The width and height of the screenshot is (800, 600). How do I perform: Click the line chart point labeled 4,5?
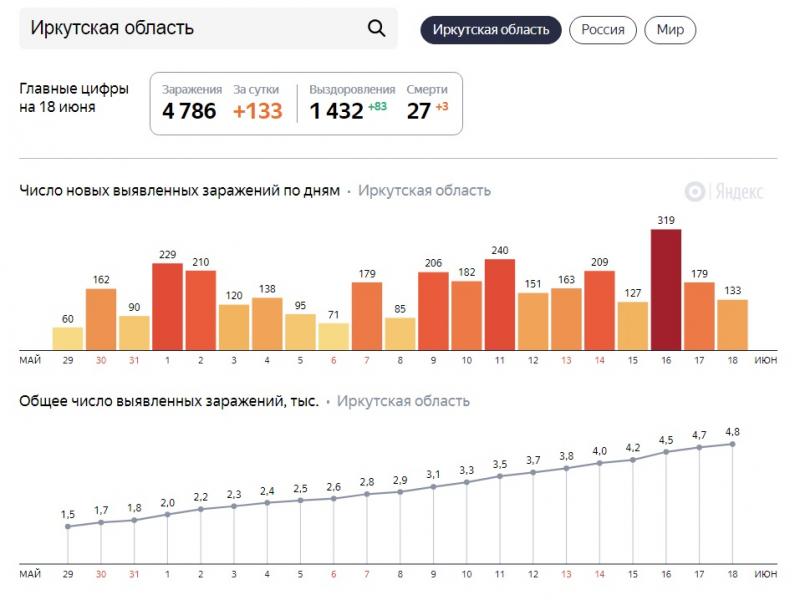coord(666,452)
